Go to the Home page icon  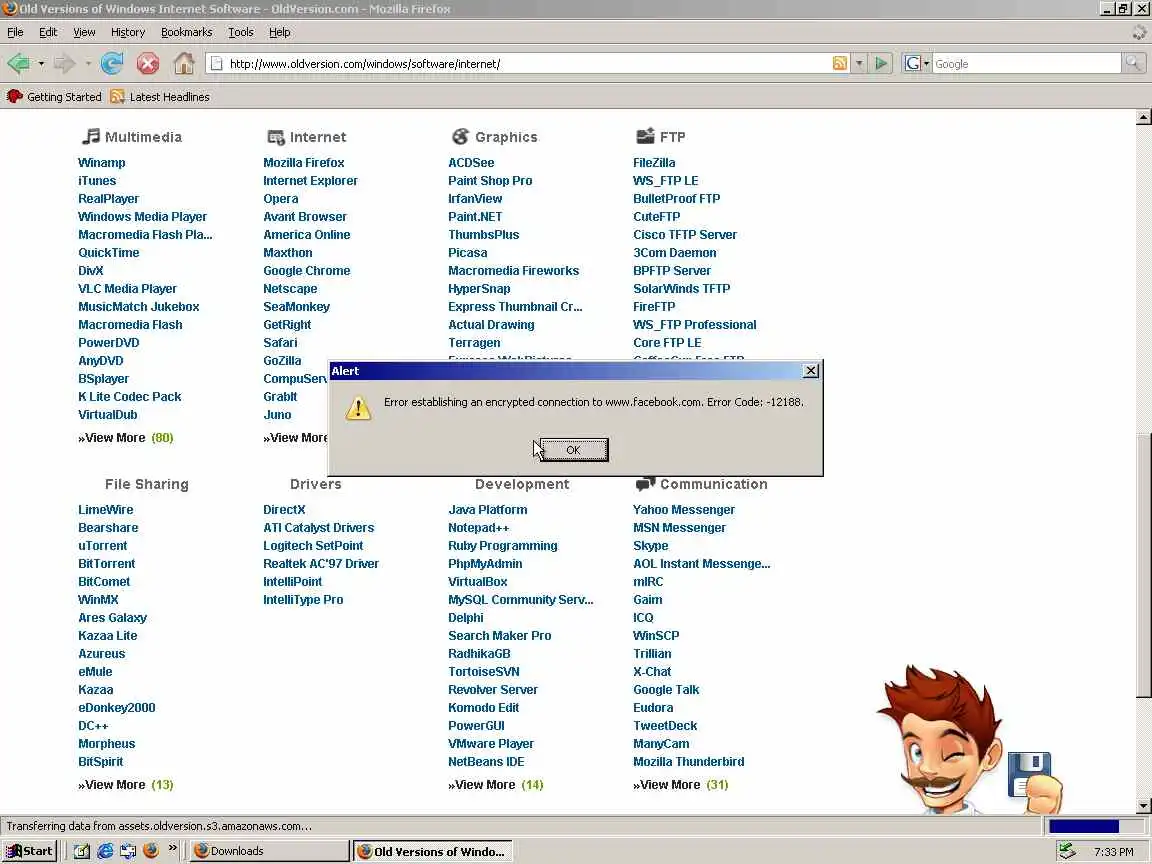(x=184, y=64)
